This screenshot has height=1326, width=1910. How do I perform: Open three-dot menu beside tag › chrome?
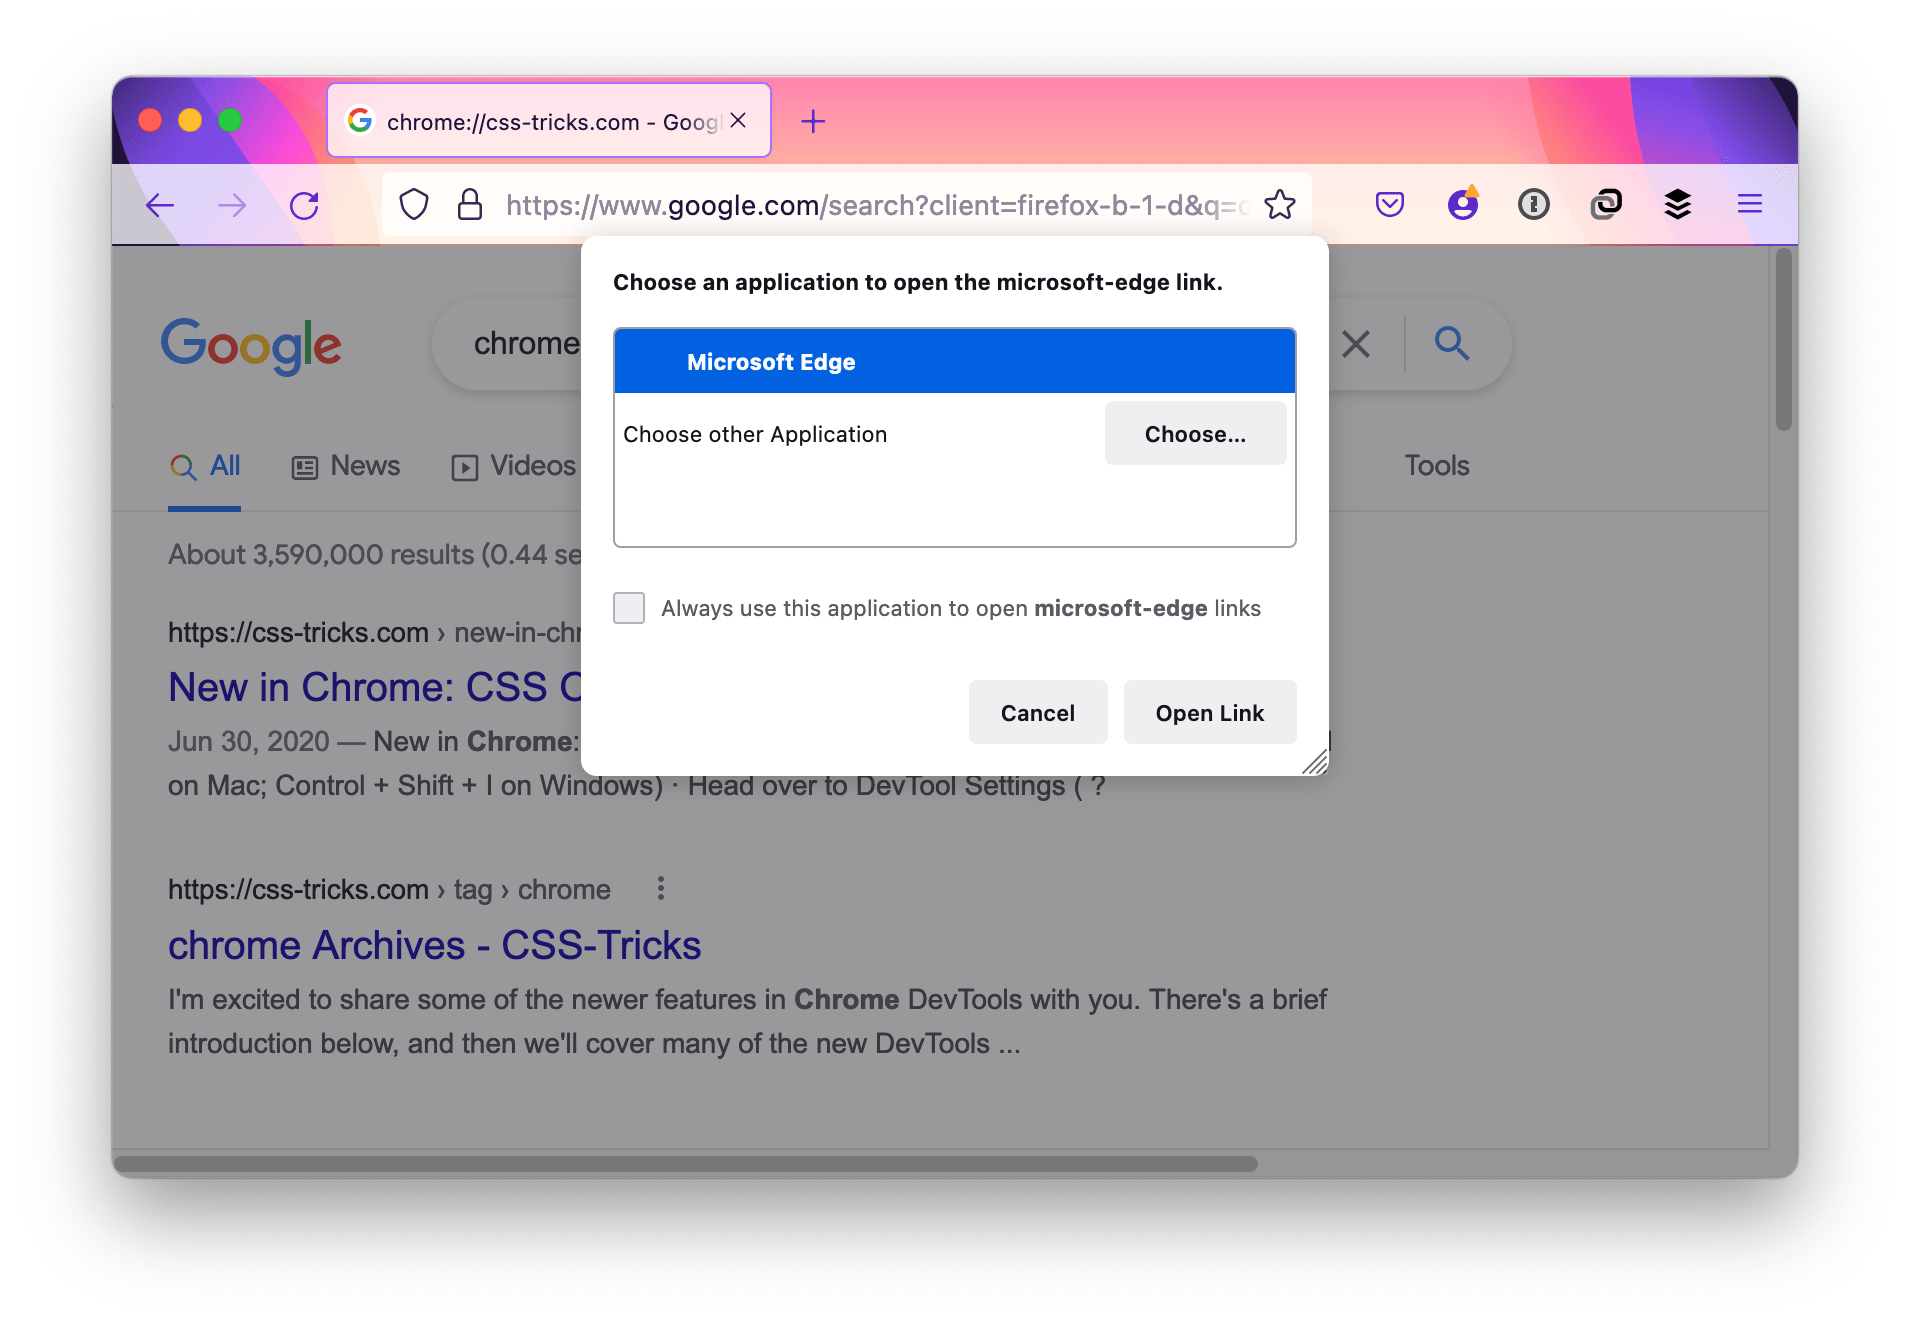pyautogui.click(x=661, y=889)
